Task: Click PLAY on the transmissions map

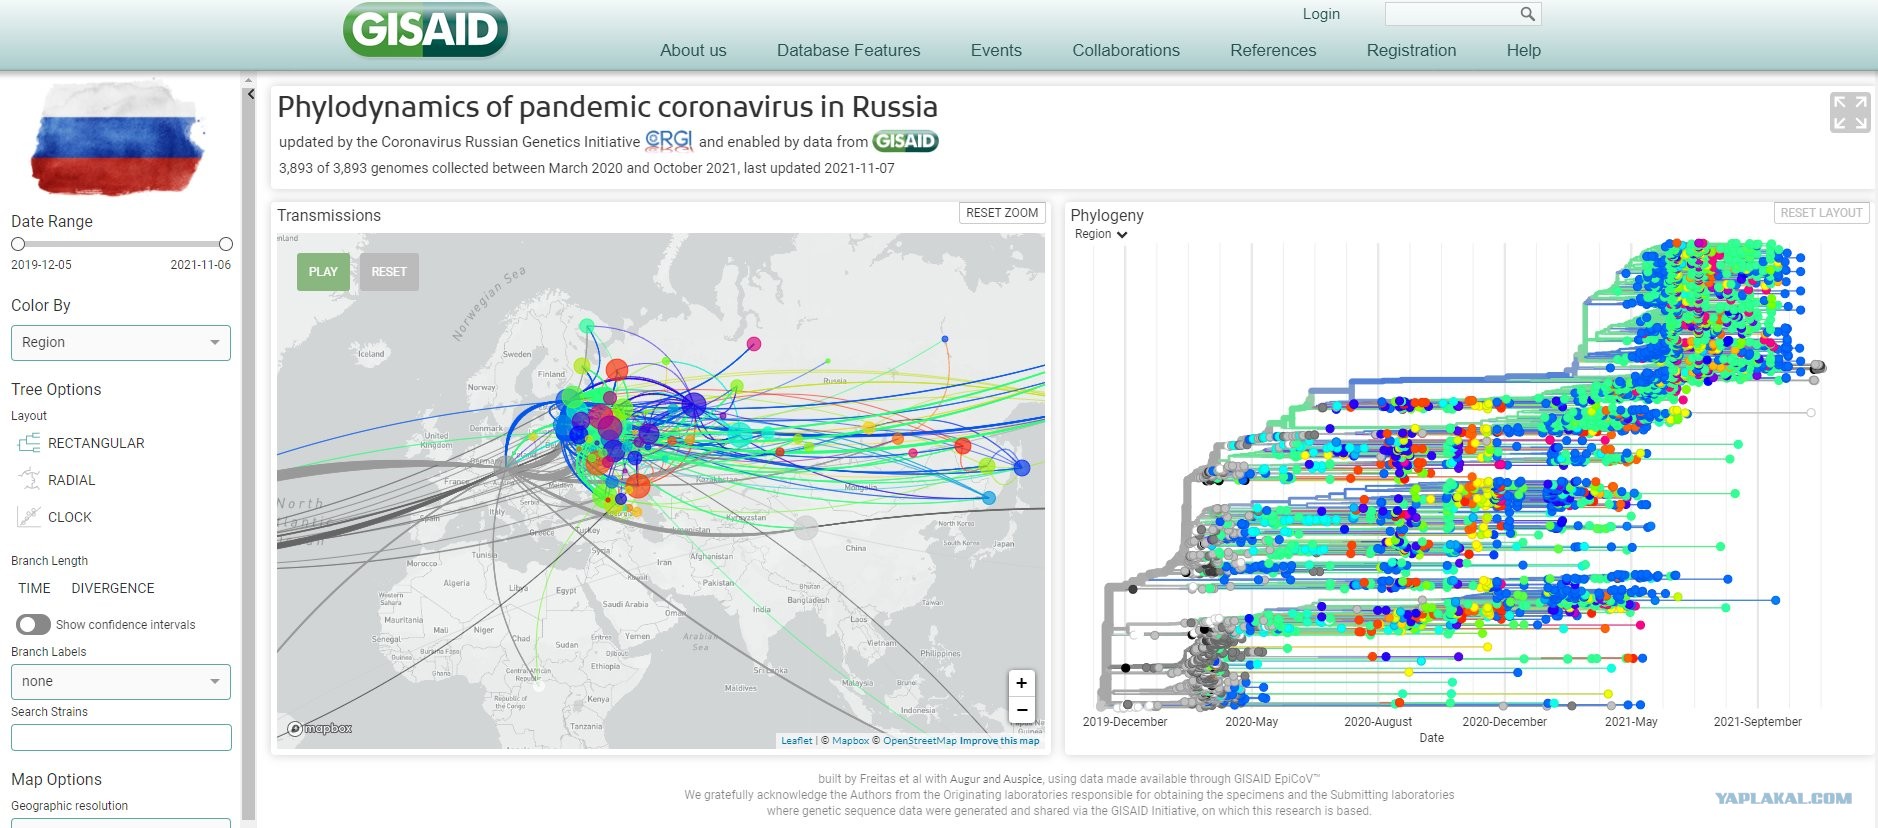Action: click(x=323, y=272)
